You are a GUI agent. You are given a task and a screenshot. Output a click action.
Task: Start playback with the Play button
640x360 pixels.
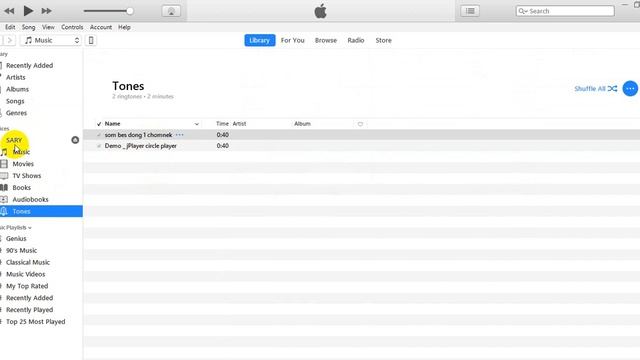click(x=28, y=11)
